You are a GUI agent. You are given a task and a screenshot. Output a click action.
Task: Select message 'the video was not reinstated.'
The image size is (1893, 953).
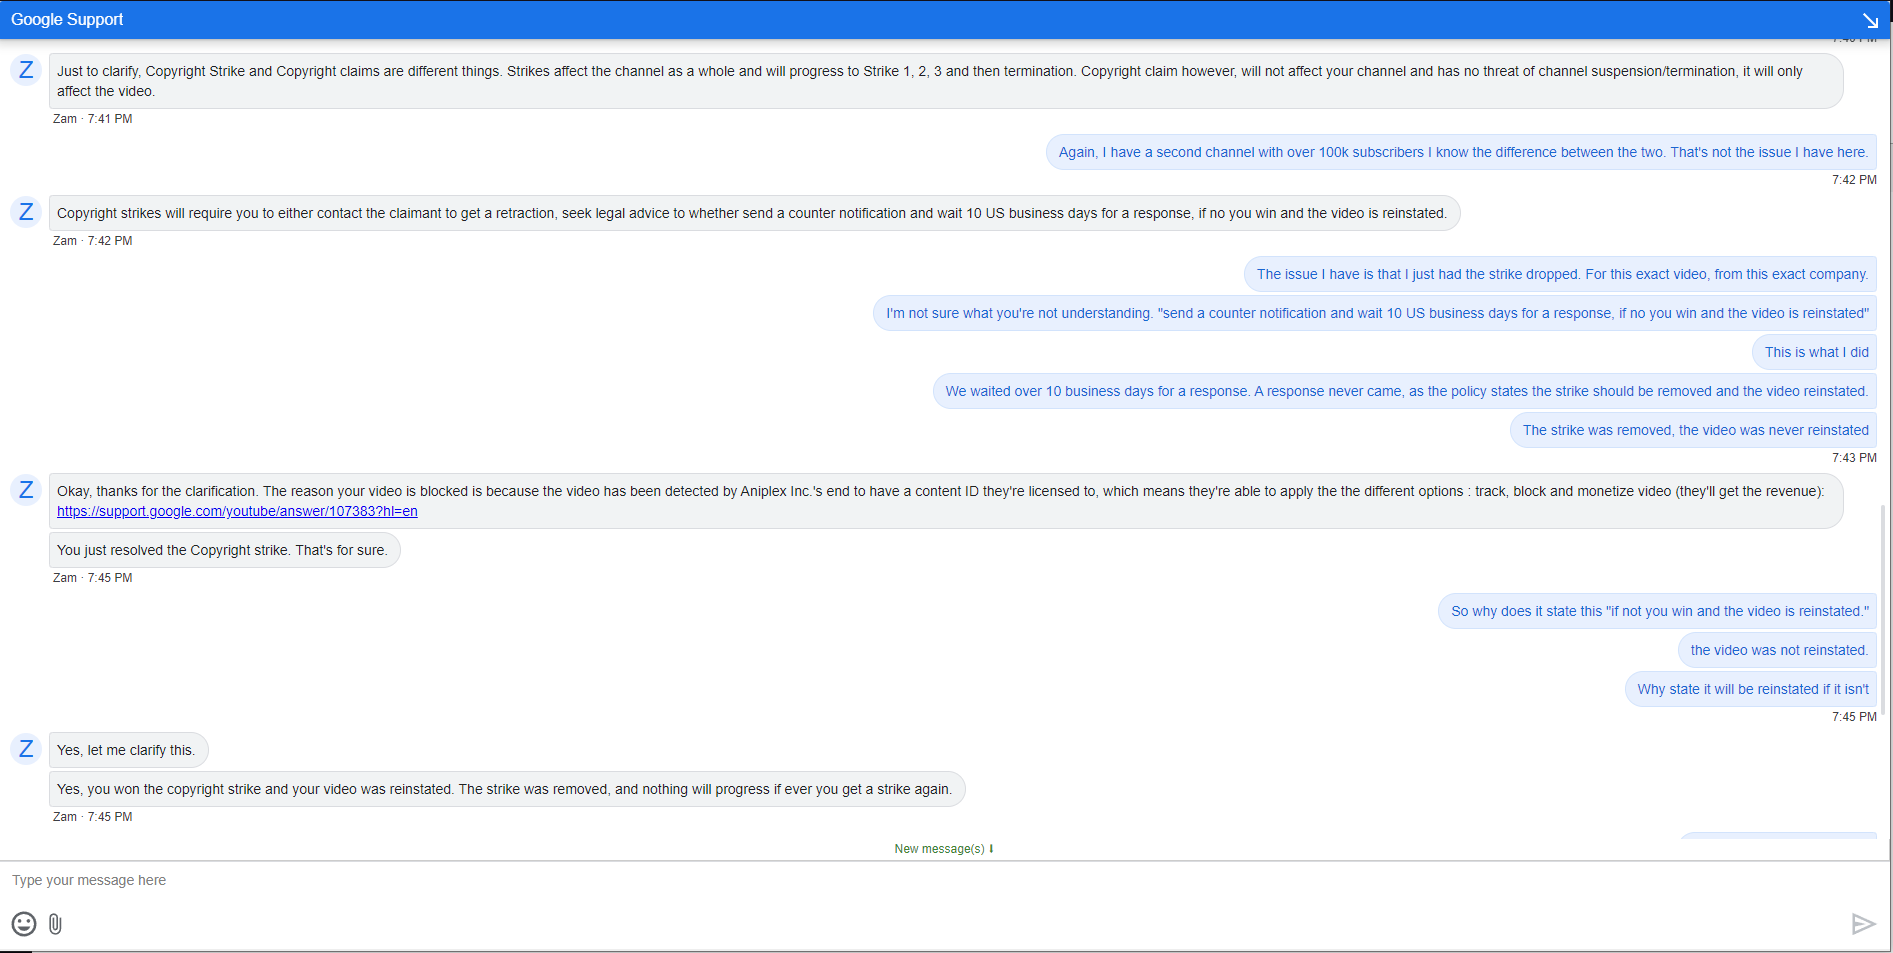tap(1778, 650)
